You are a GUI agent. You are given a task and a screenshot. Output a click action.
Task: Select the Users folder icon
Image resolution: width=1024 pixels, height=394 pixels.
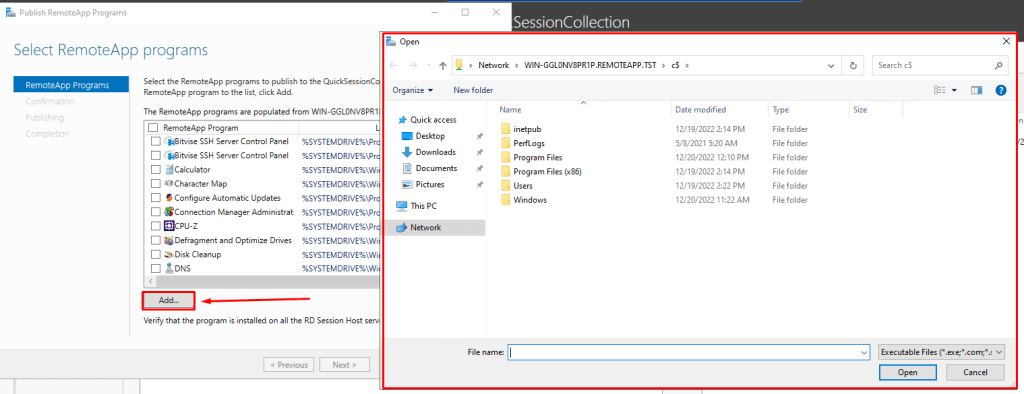(505, 186)
